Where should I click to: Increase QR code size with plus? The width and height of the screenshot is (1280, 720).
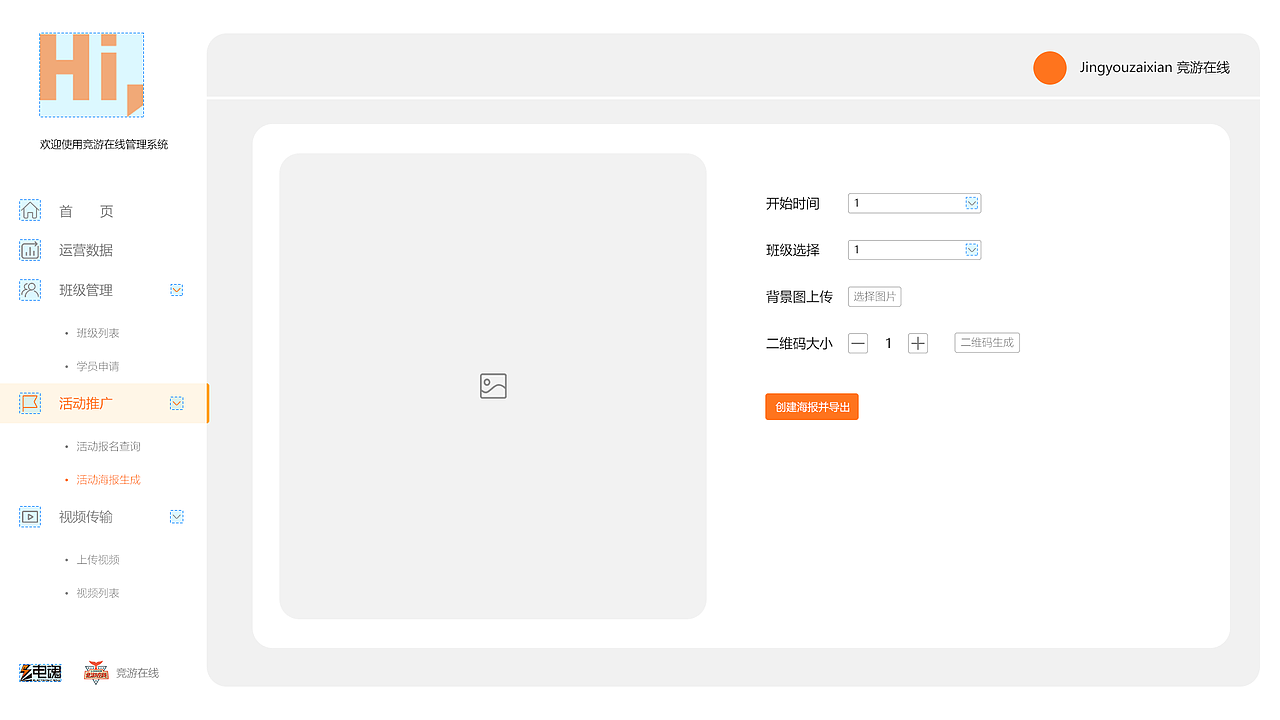pos(918,343)
